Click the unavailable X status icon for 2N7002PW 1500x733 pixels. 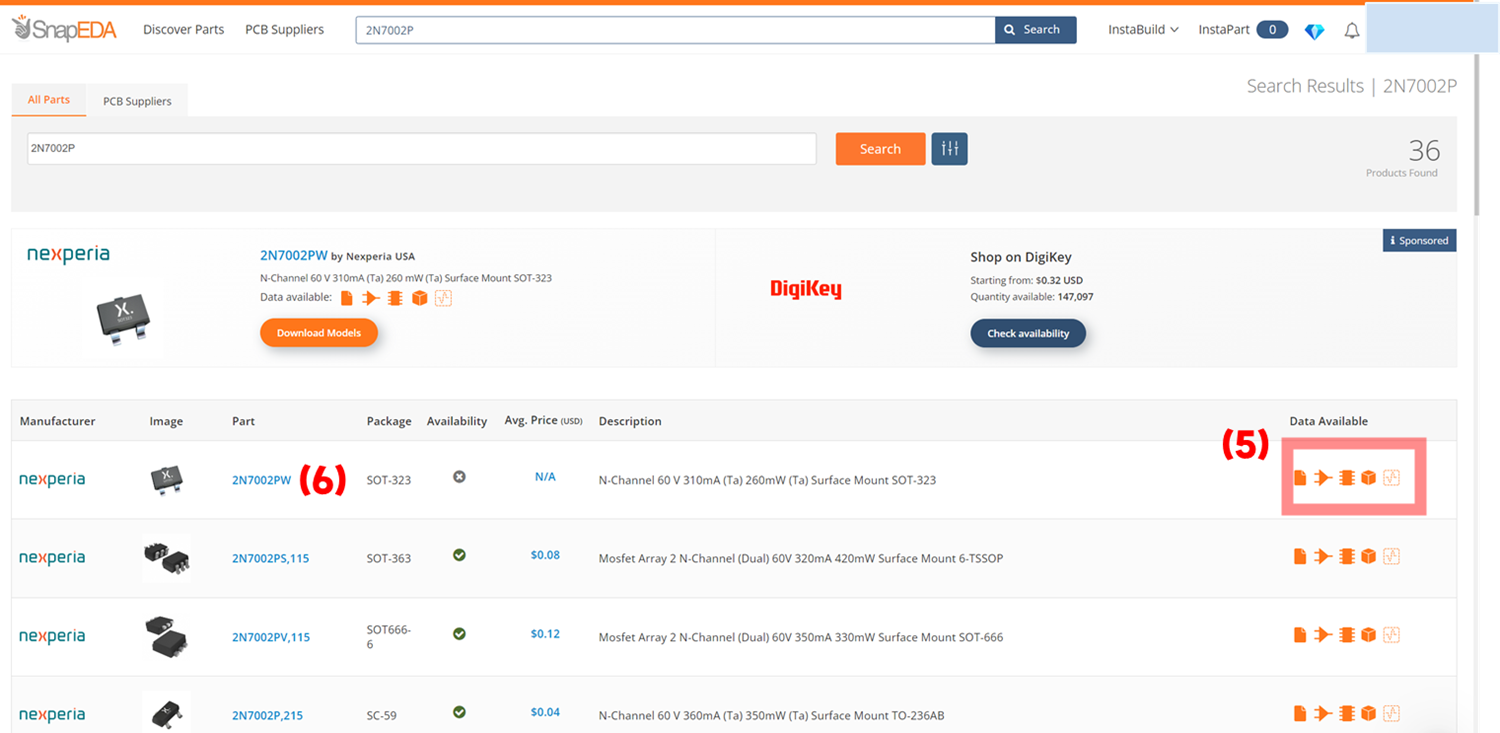click(x=459, y=477)
